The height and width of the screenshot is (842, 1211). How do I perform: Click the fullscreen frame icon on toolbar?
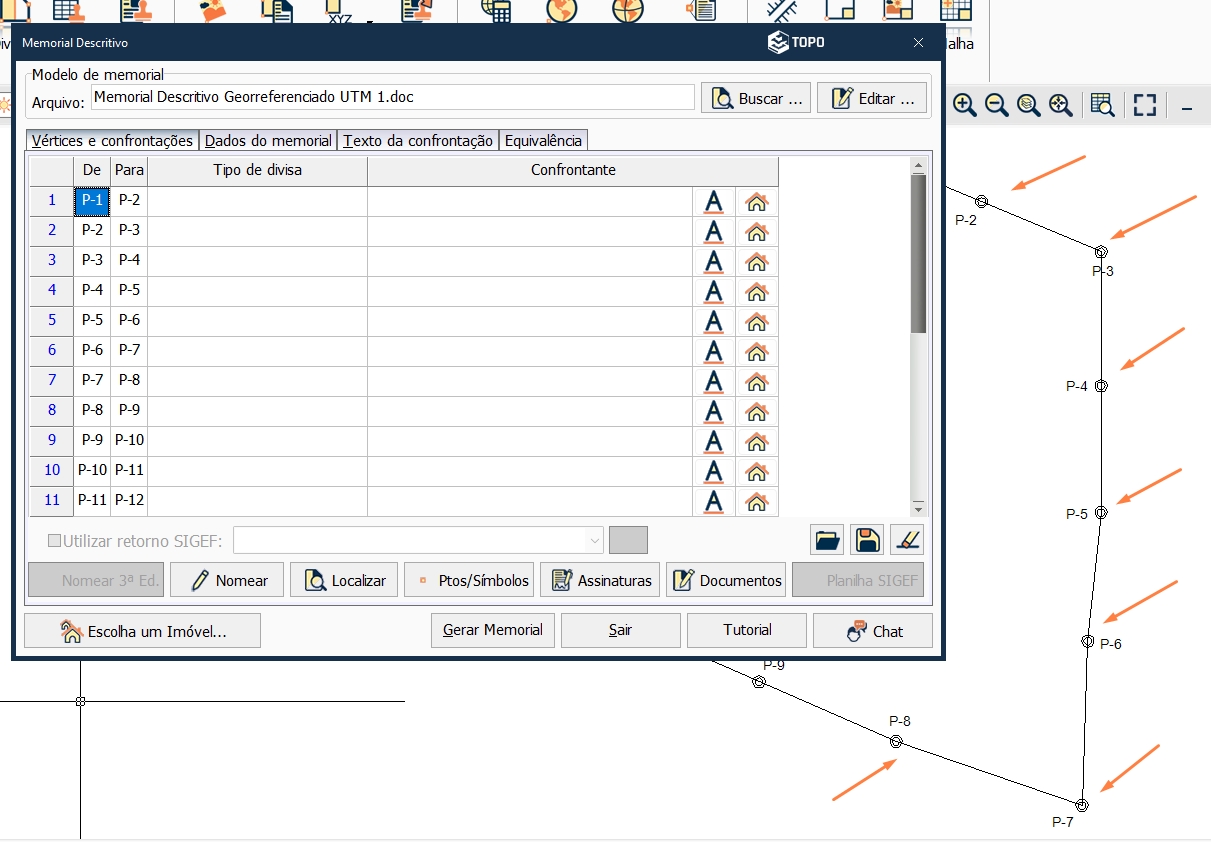pyautogui.click(x=1144, y=104)
